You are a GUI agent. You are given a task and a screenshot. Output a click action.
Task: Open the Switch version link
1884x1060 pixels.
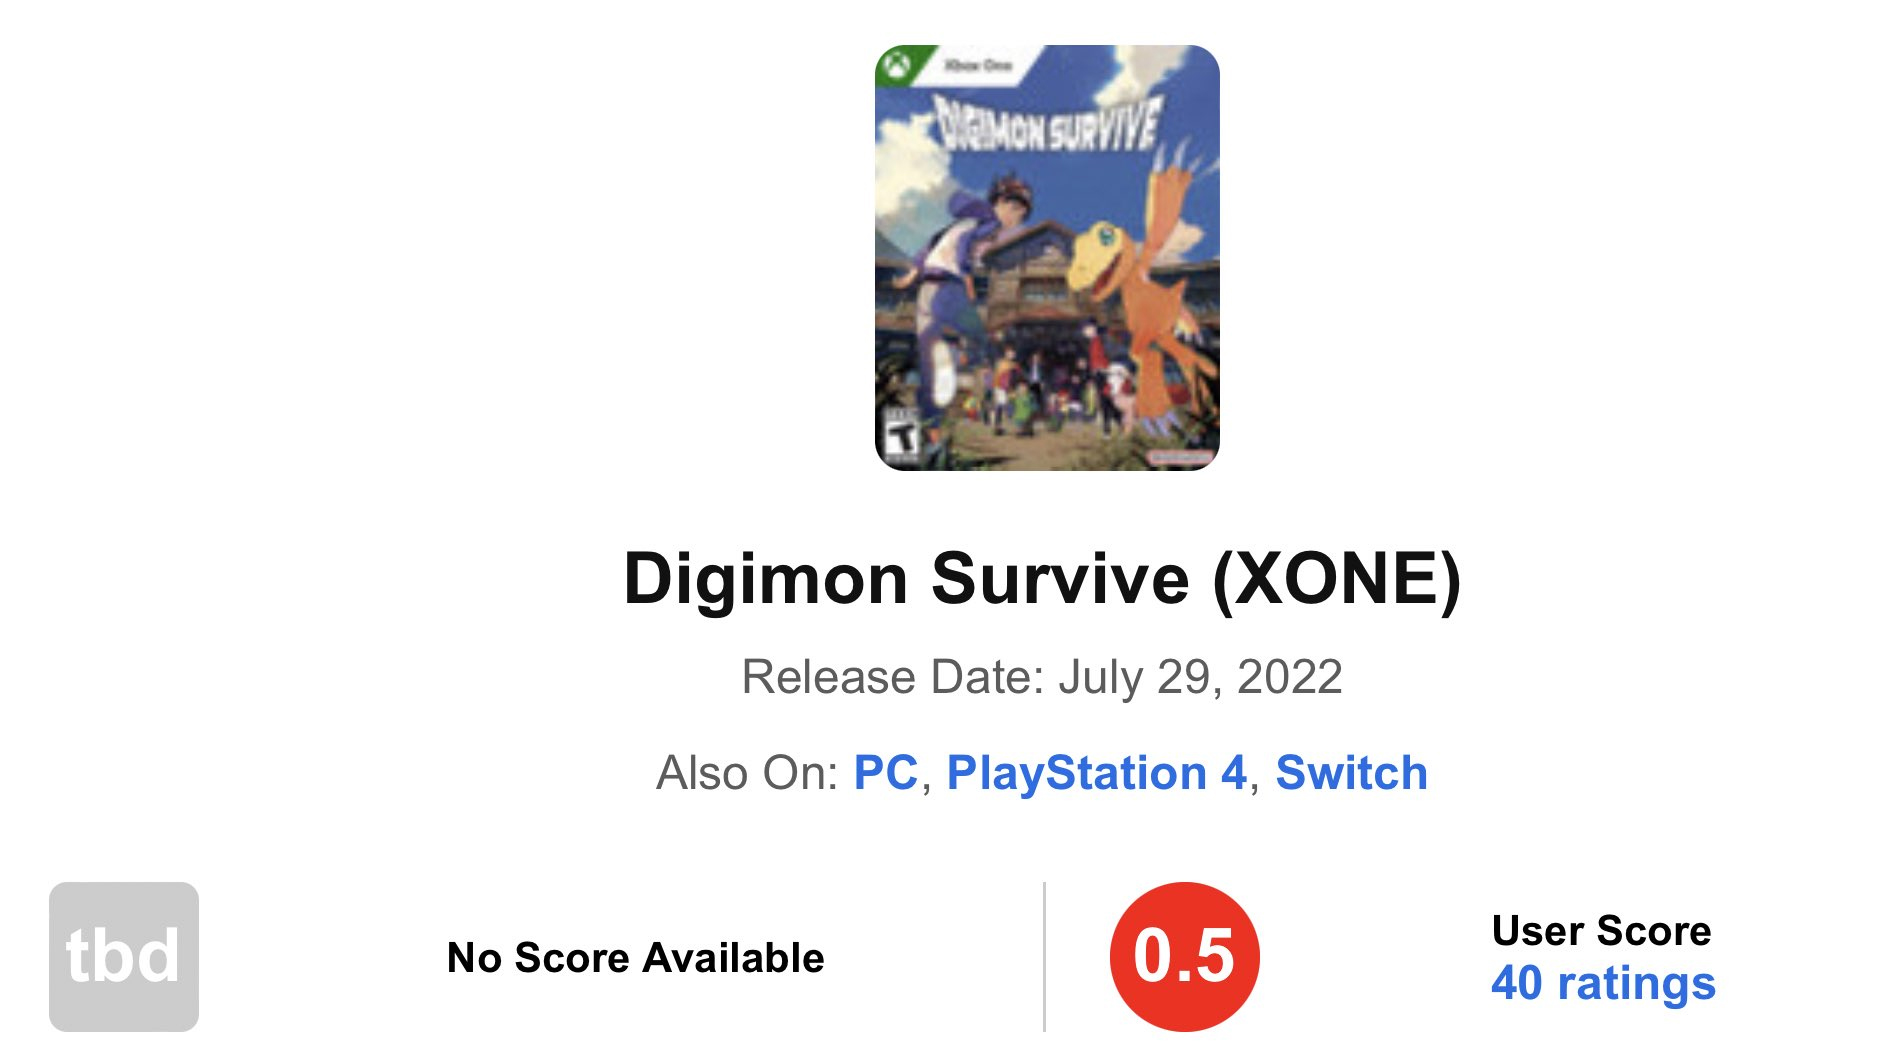point(1351,773)
